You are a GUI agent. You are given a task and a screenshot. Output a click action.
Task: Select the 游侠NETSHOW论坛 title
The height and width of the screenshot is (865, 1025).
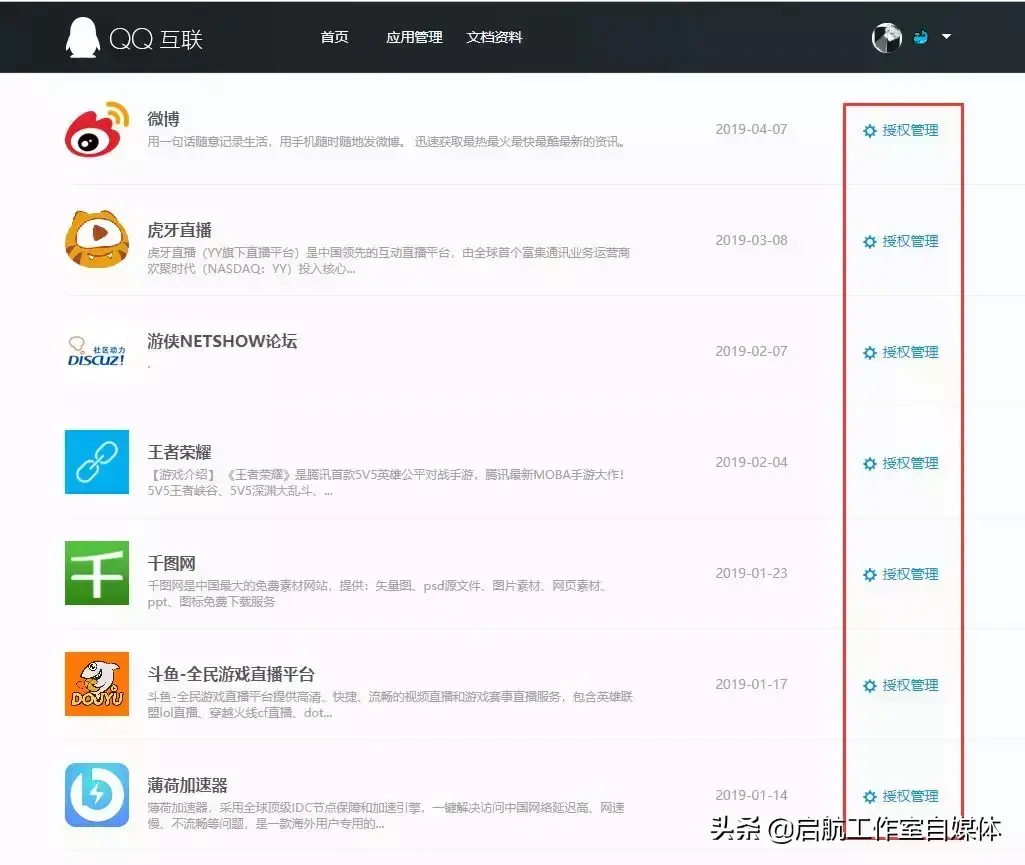[x=222, y=341]
